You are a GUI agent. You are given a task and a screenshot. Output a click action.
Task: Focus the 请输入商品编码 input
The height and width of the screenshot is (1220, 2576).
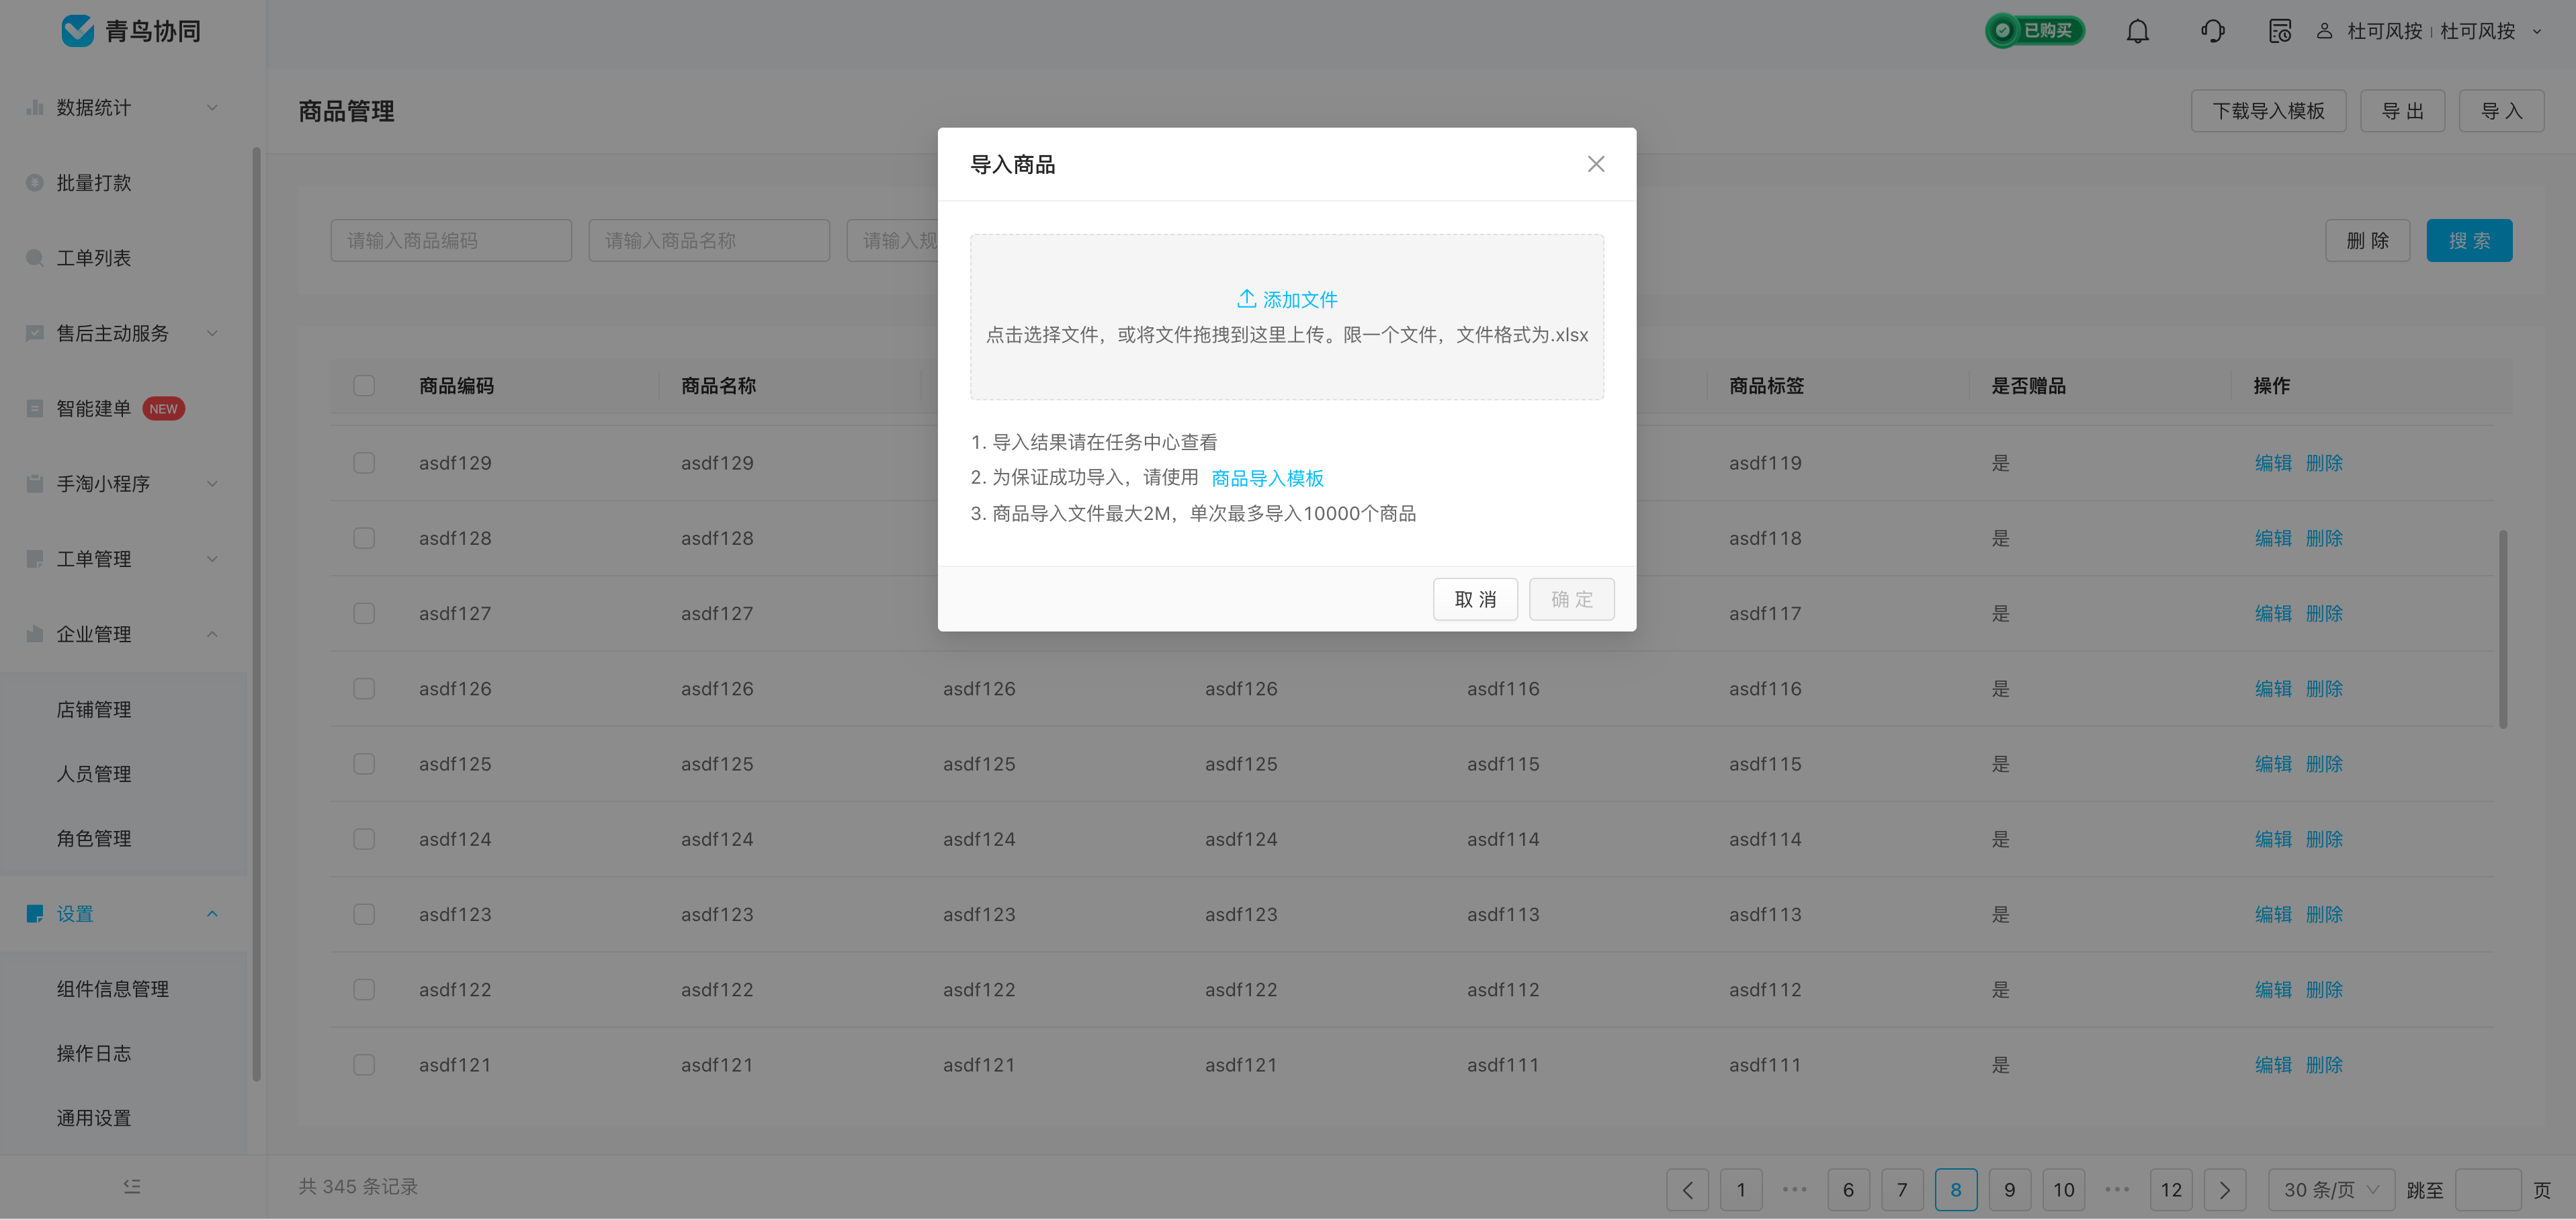(x=451, y=241)
